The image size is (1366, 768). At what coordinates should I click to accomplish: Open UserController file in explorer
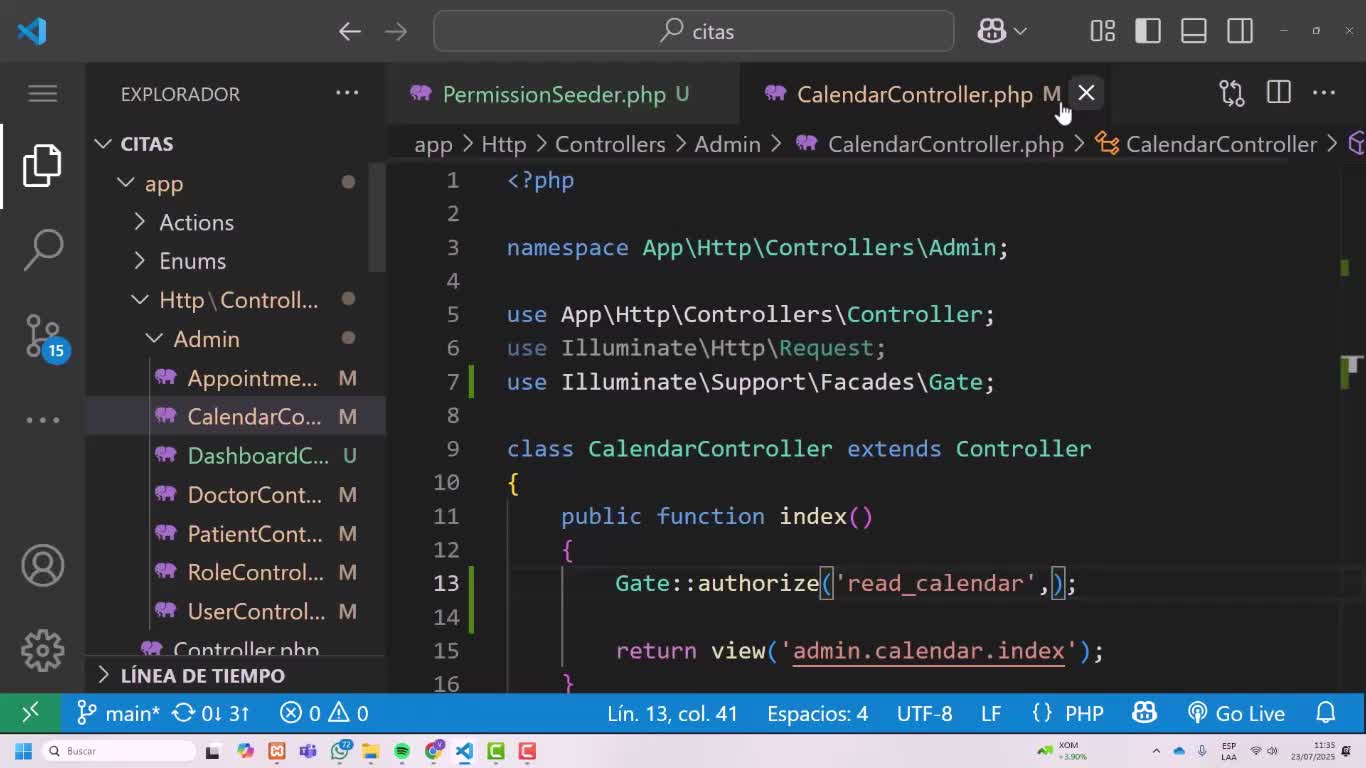235,612
